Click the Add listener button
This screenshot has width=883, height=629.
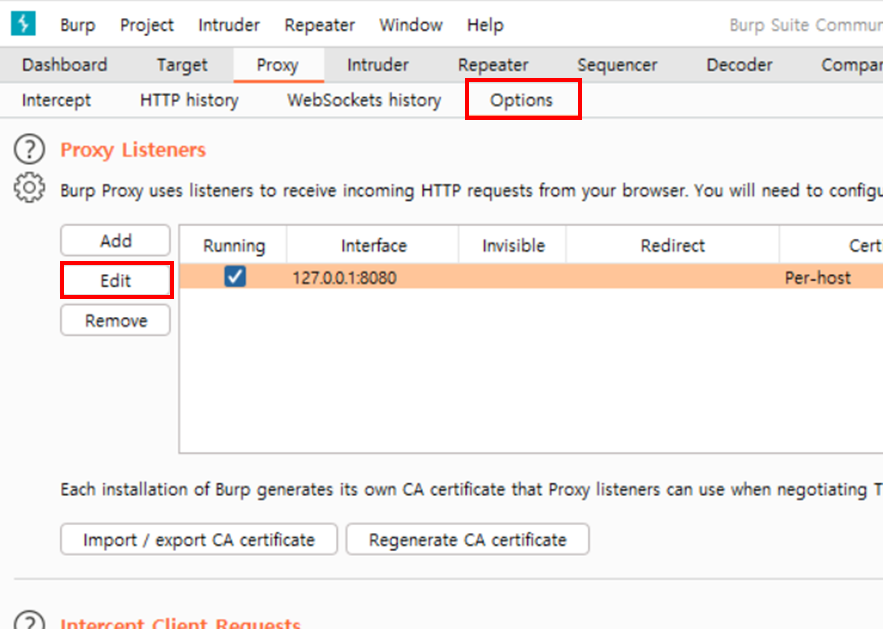(x=115, y=240)
